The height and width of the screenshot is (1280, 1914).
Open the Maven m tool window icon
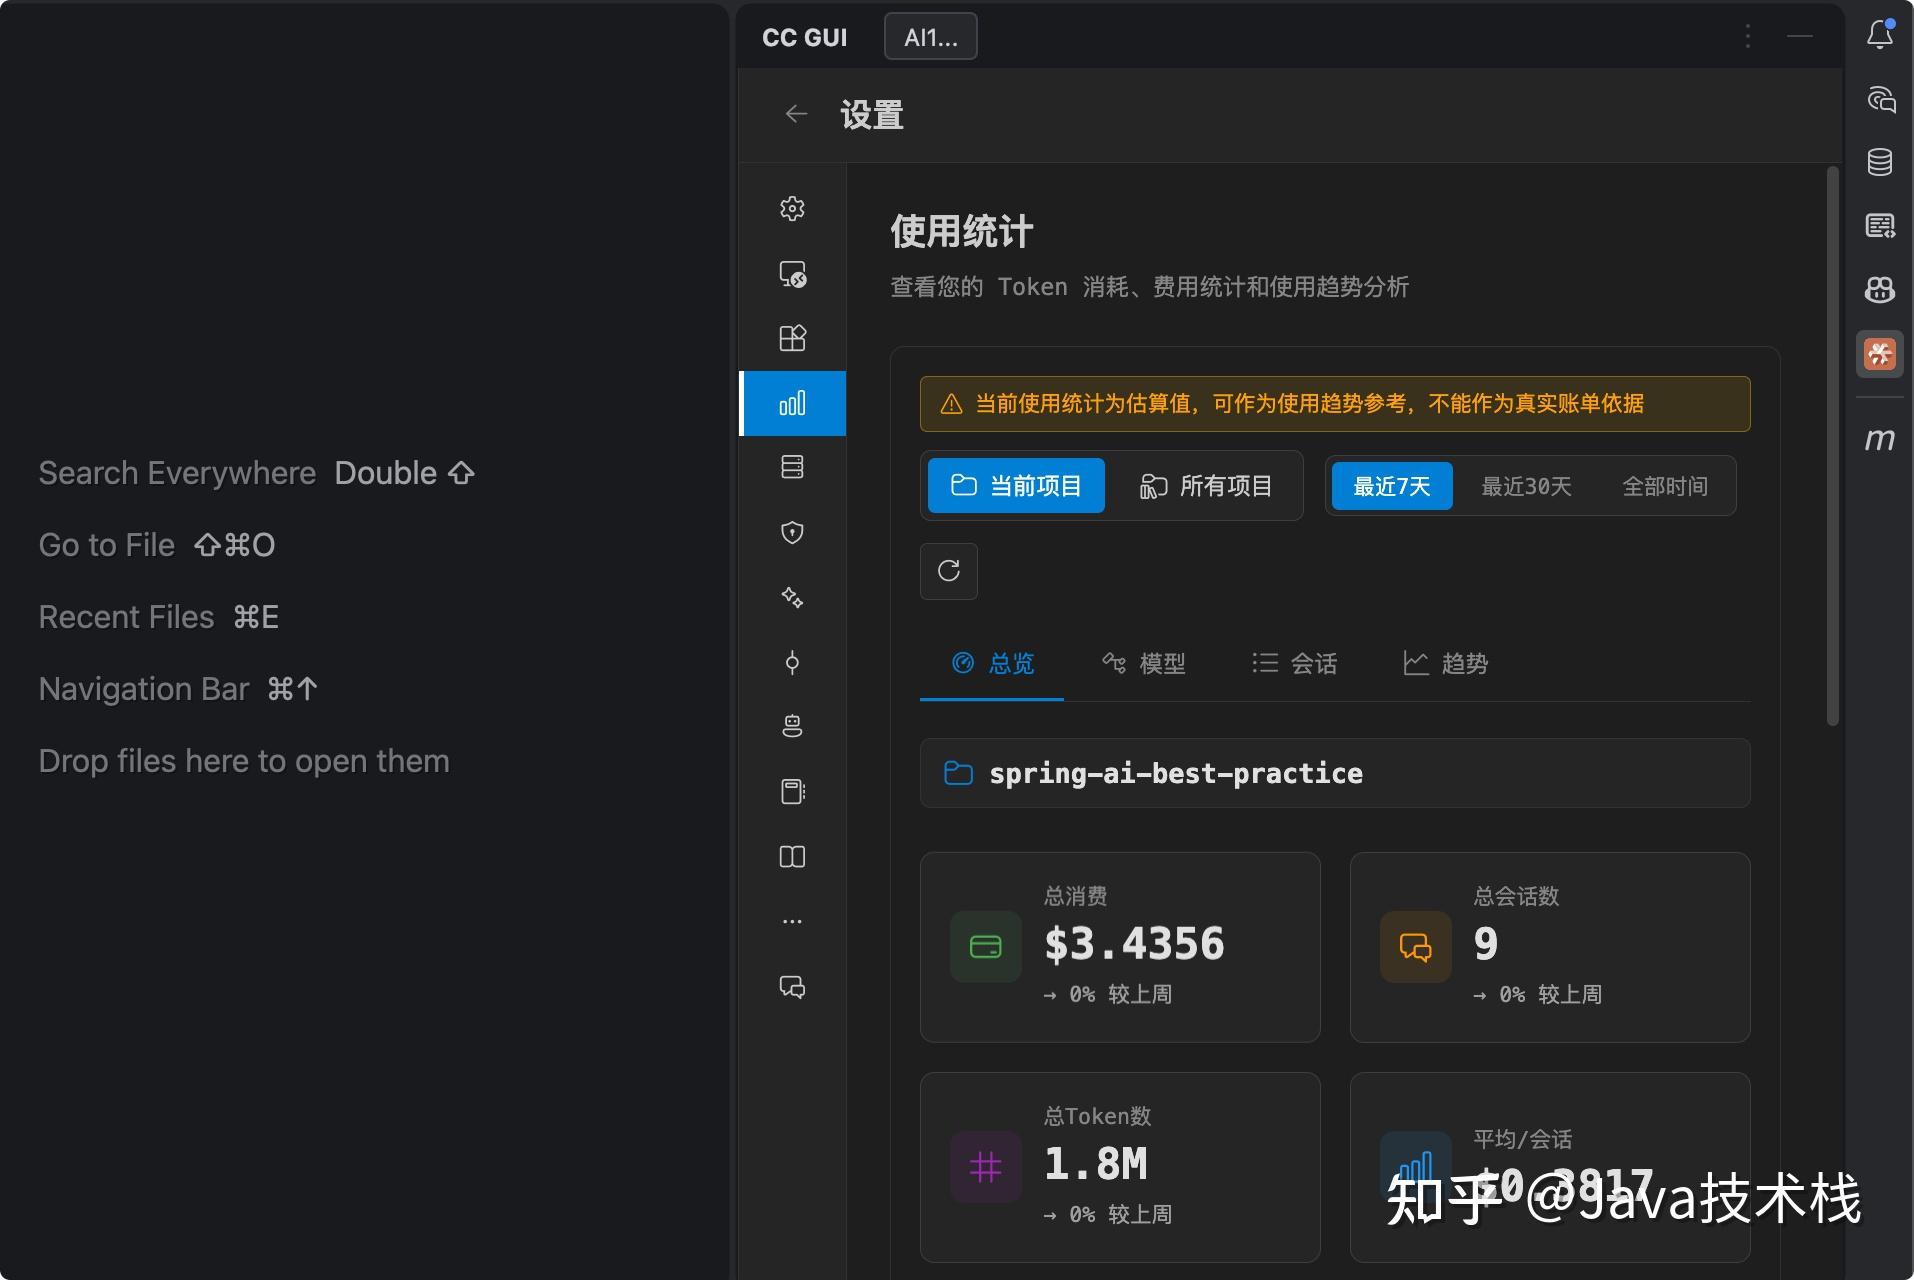[1880, 439]
